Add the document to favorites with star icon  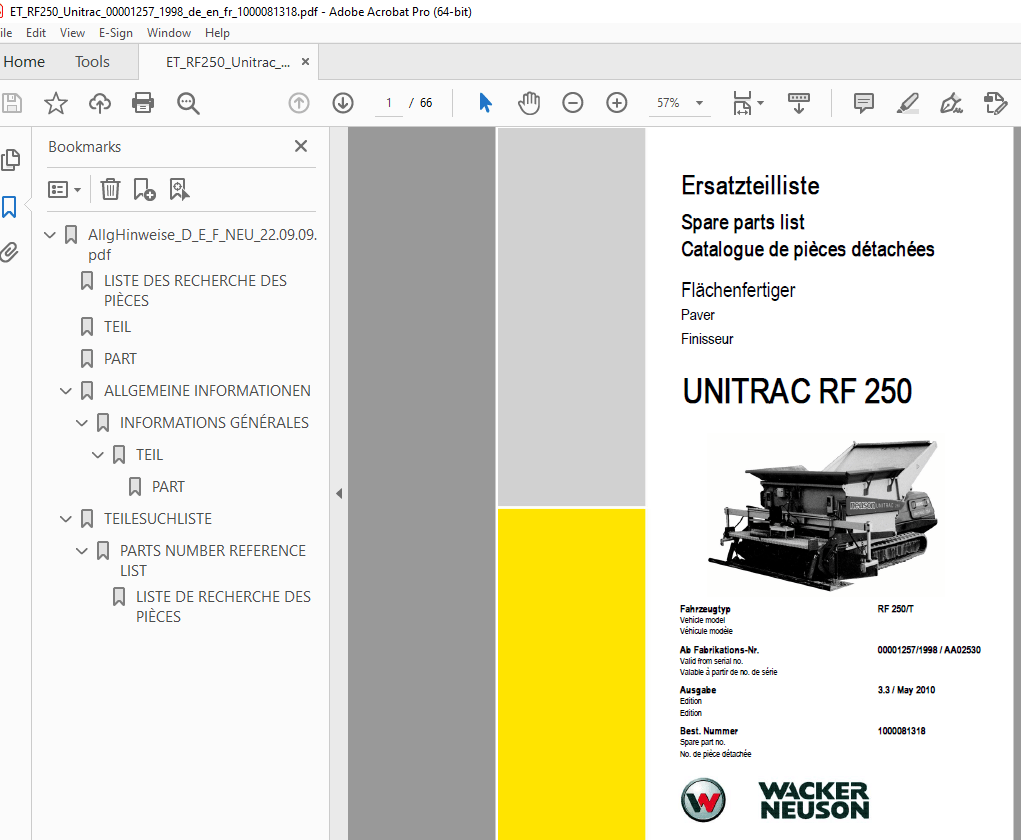(56, 102)
